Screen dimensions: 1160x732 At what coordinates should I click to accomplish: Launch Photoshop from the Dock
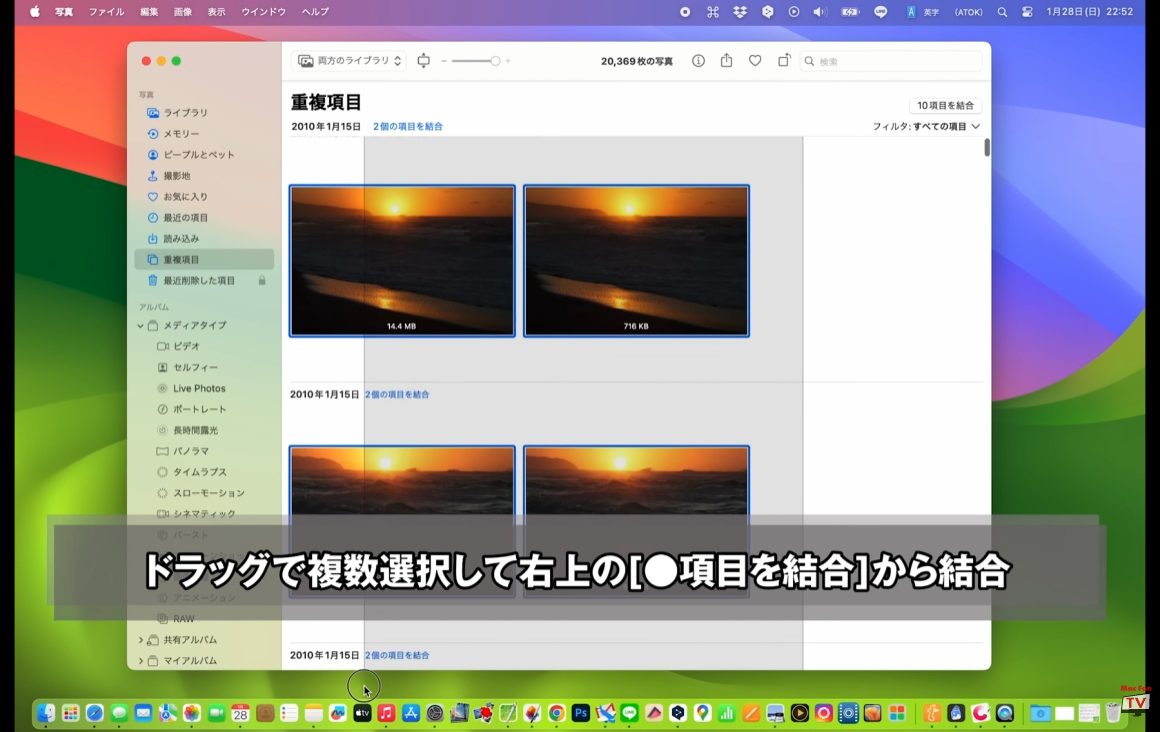[581, 713]
